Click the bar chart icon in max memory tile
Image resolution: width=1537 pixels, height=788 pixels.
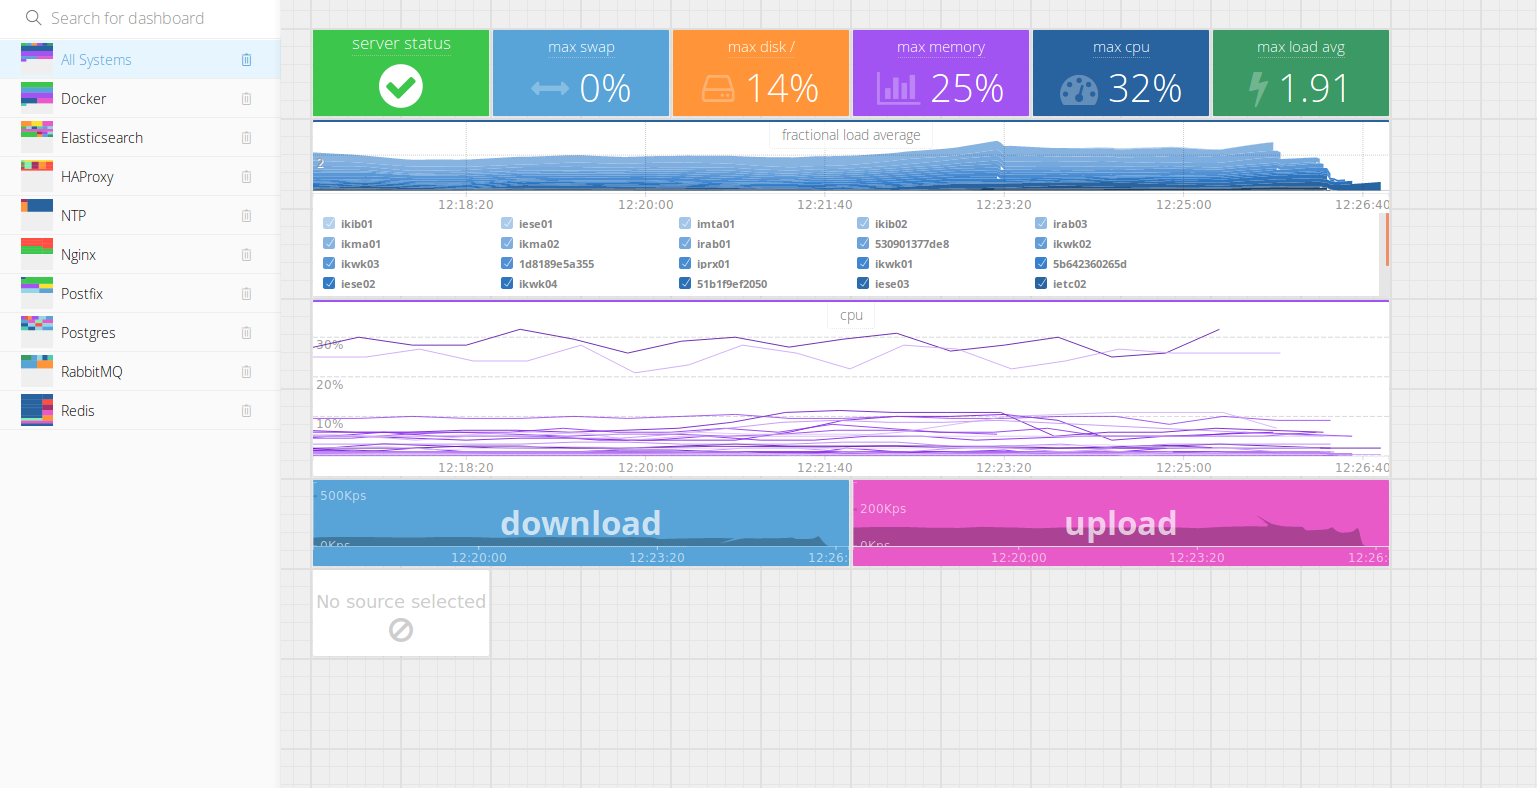point(897,88)
